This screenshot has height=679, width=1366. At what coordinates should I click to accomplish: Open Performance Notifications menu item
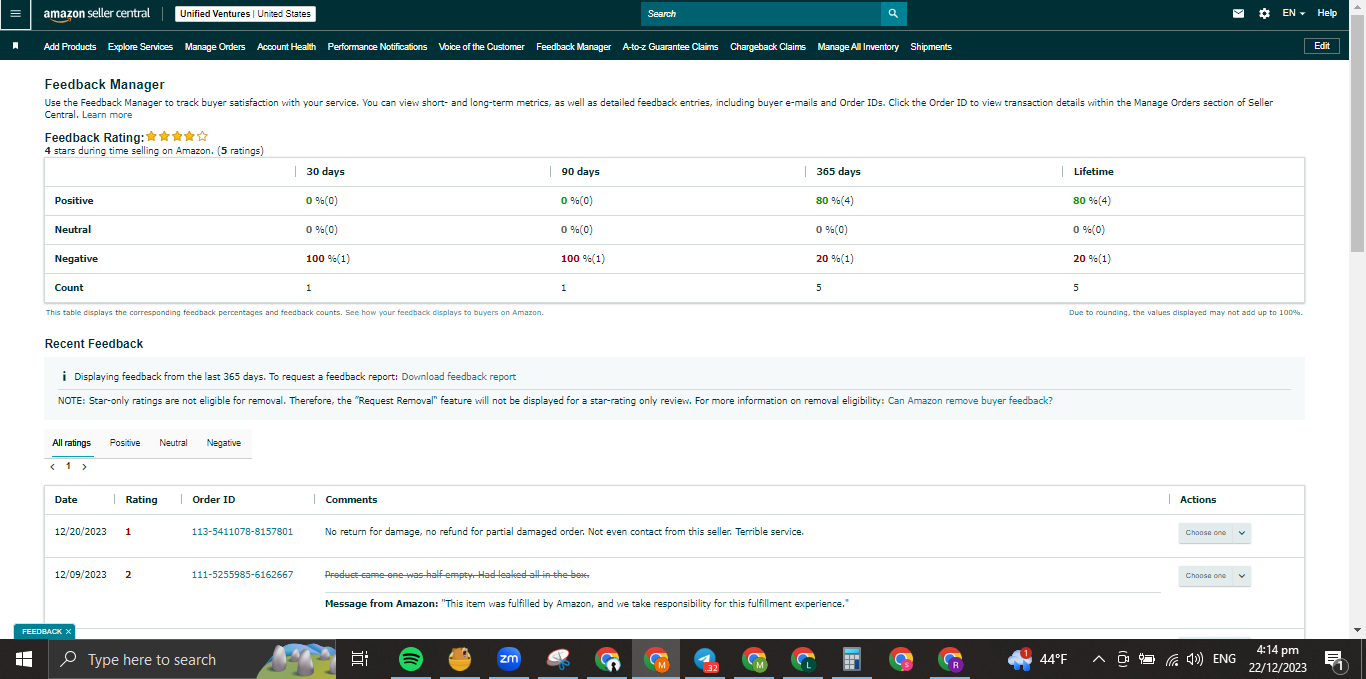click(377, 47)
